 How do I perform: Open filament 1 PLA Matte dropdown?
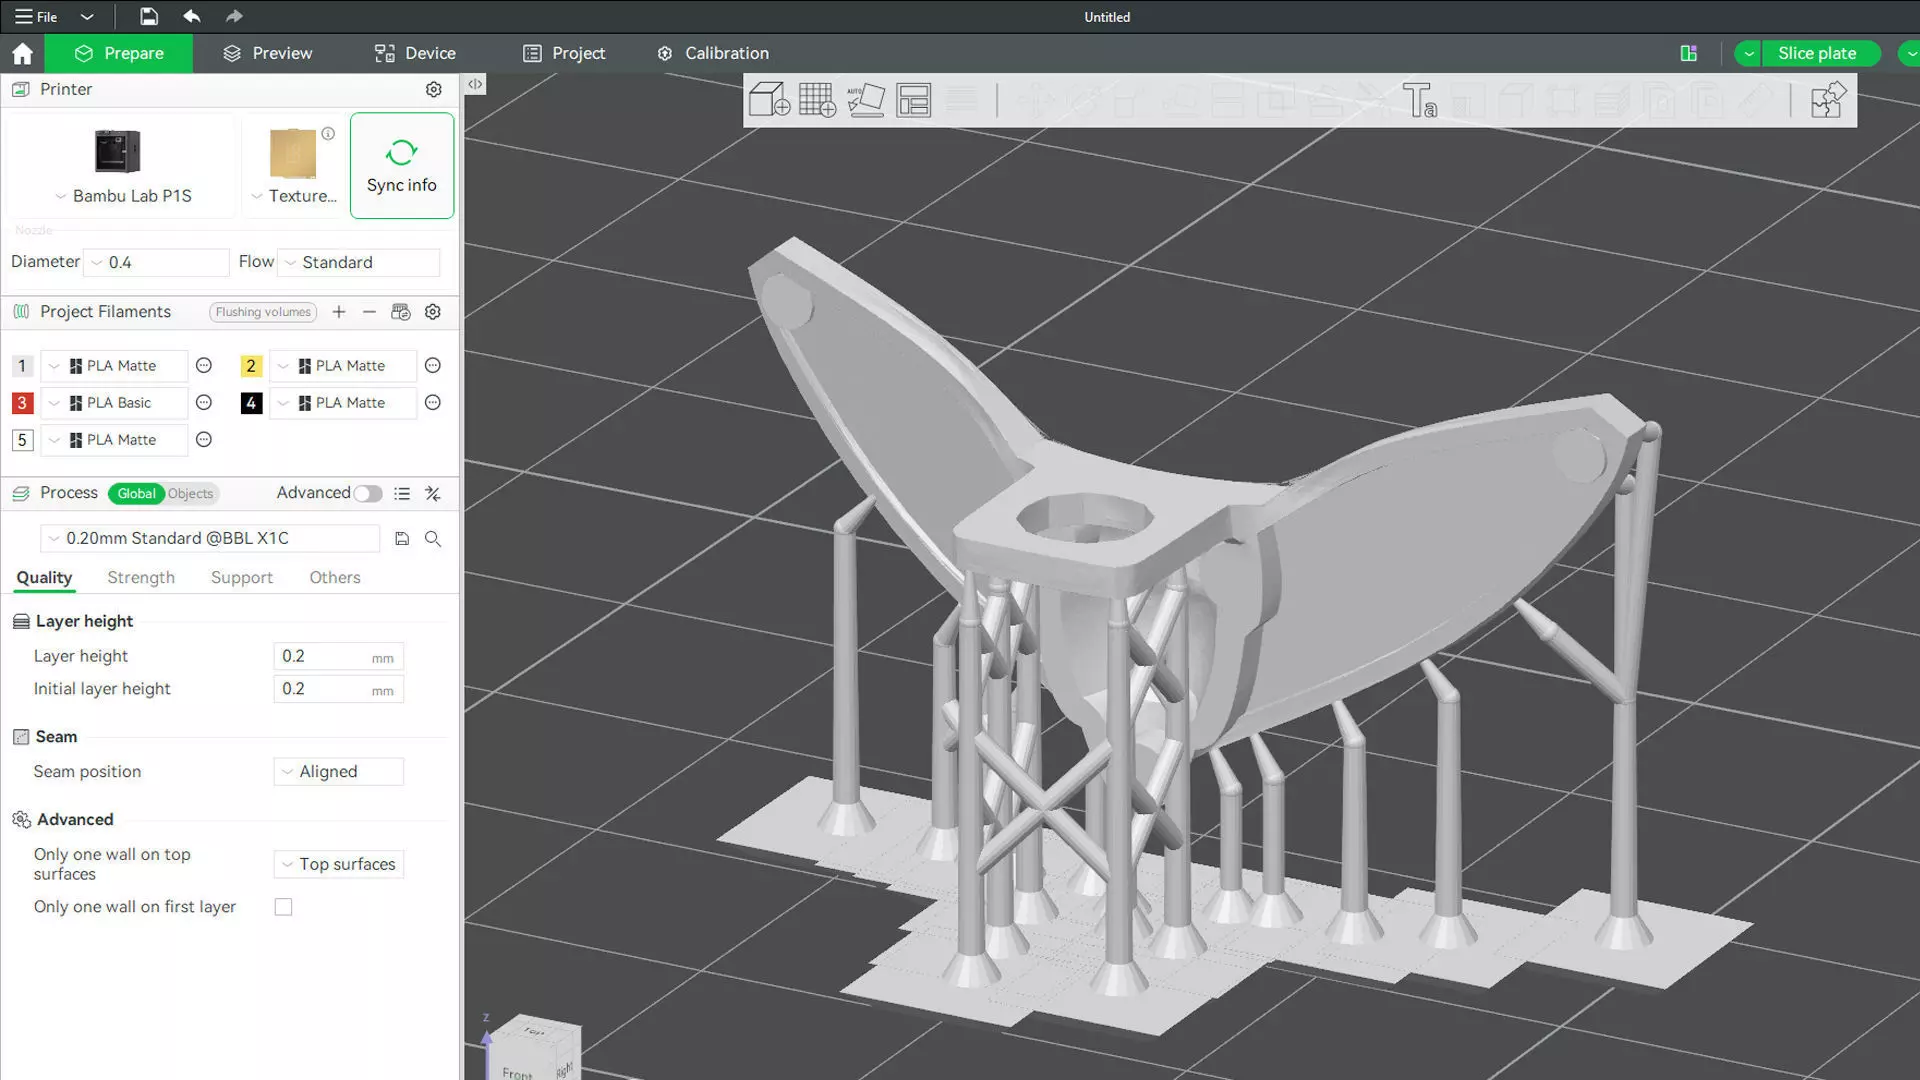(x=114, y=366)
